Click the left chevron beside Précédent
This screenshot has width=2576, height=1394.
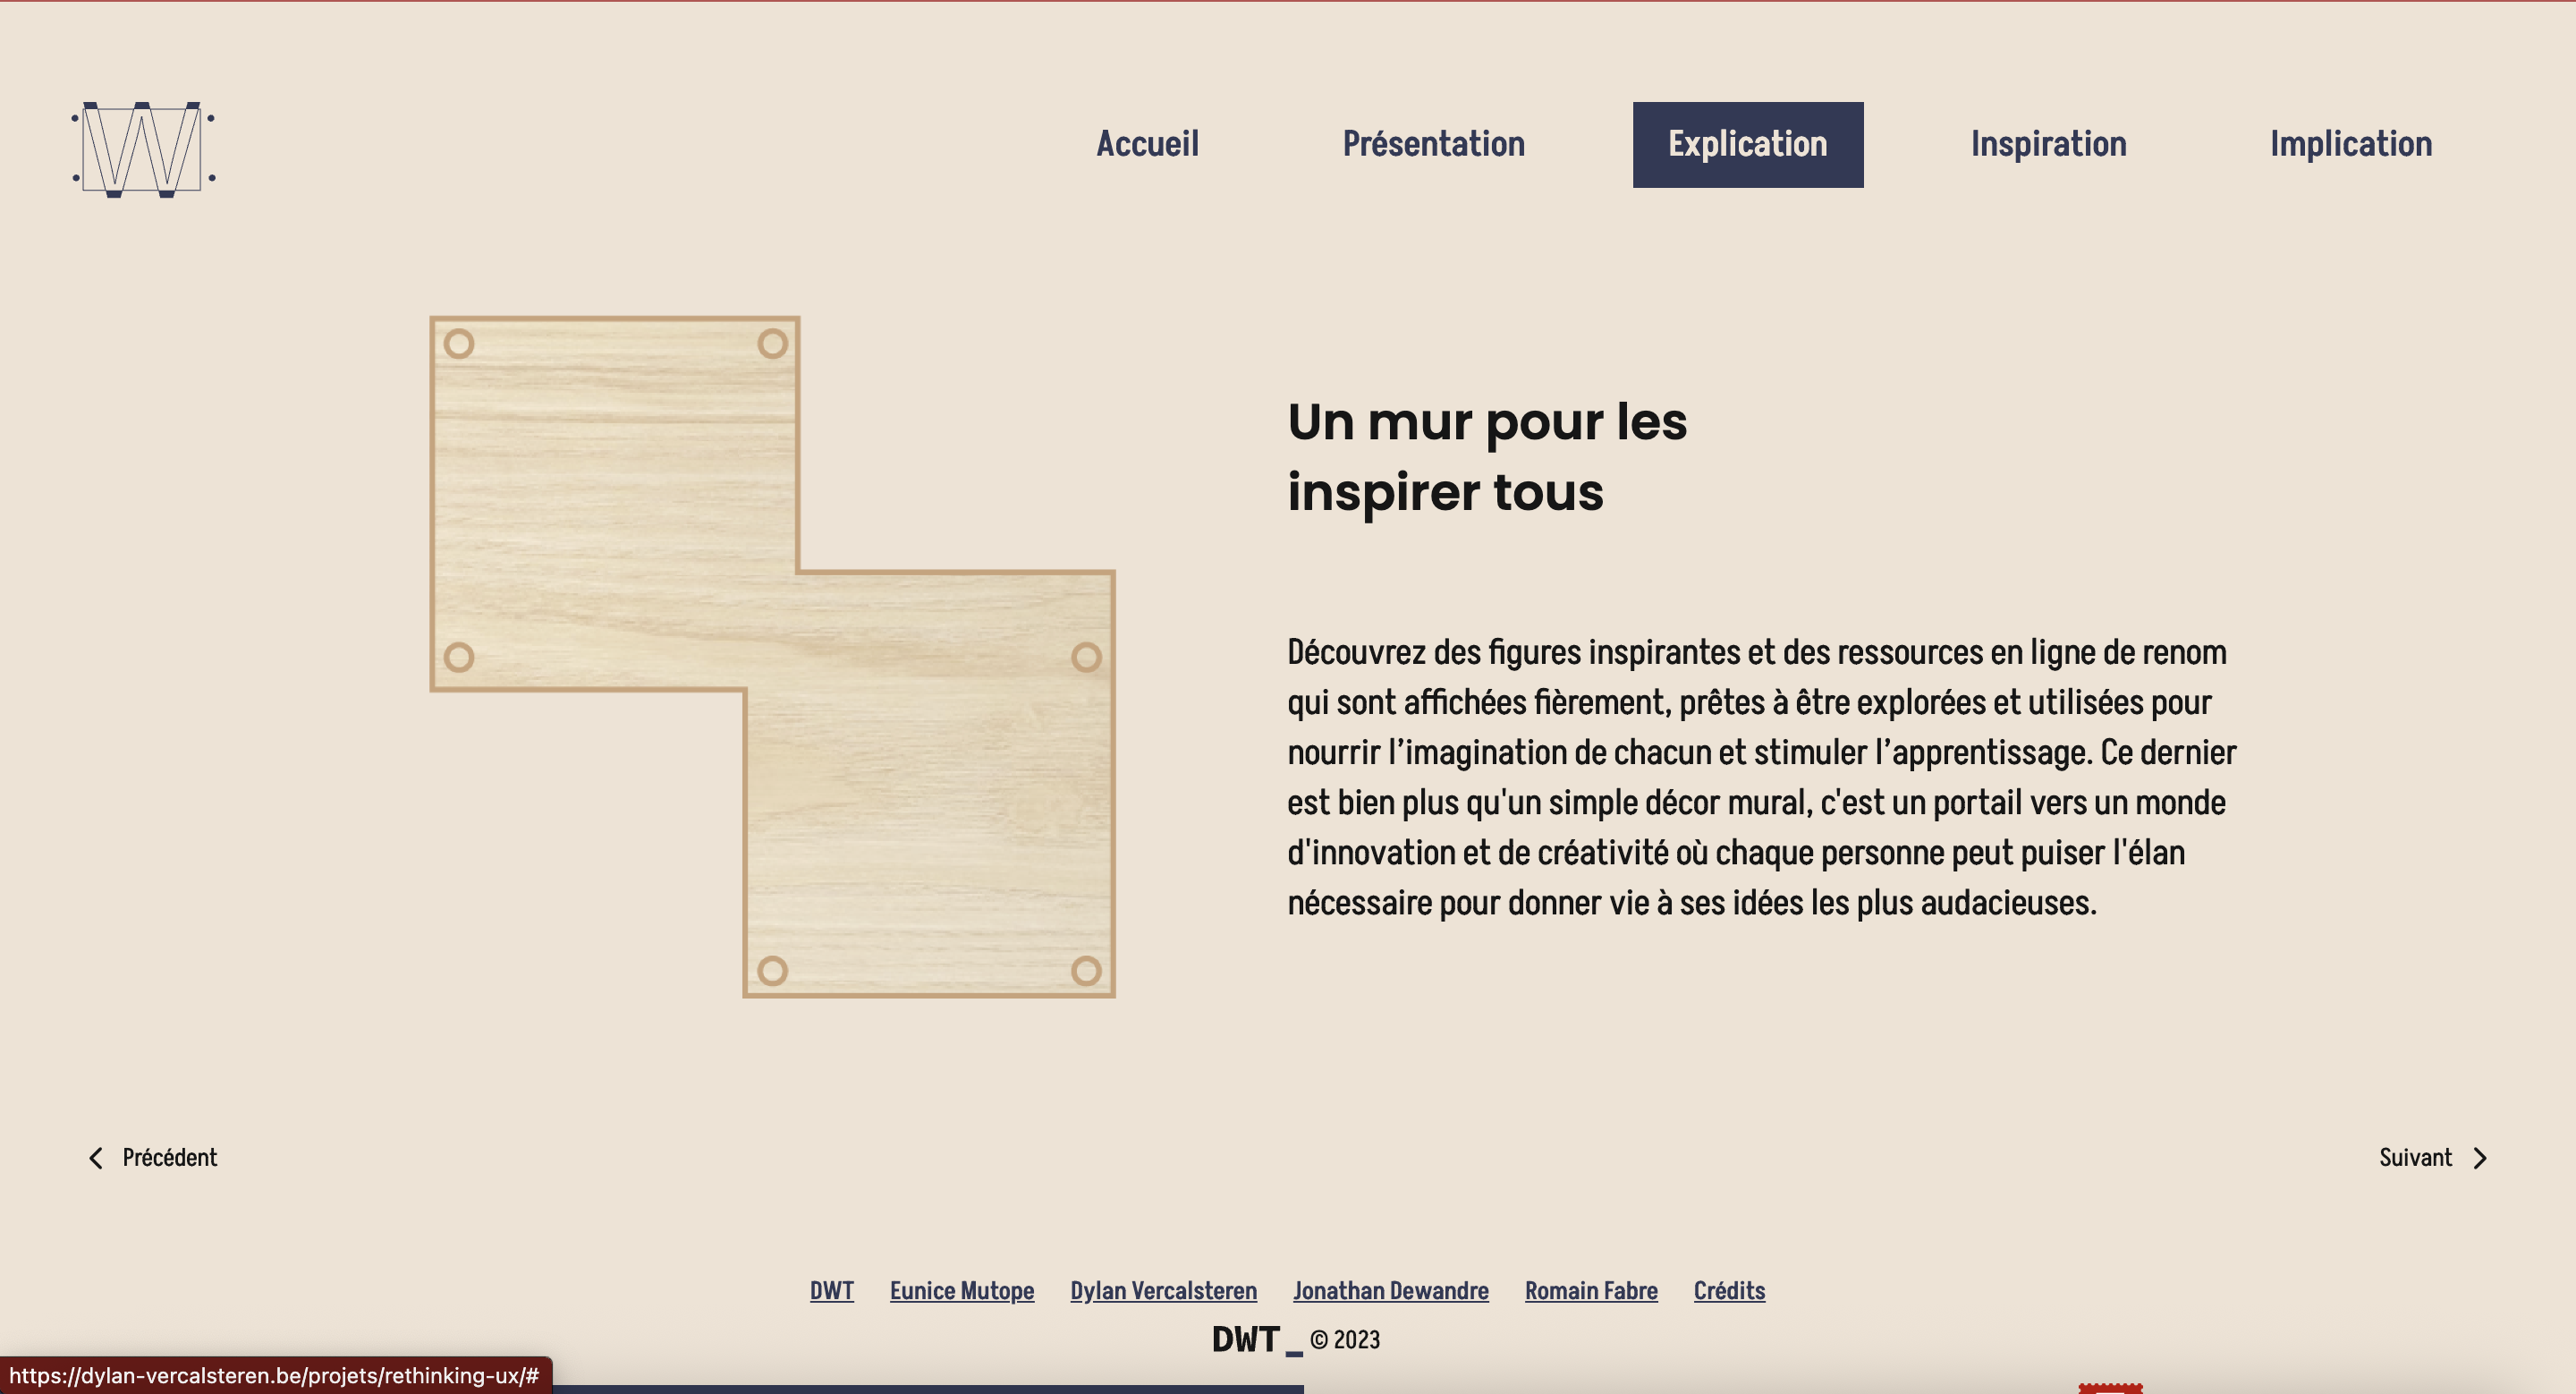pos(96,1158)
